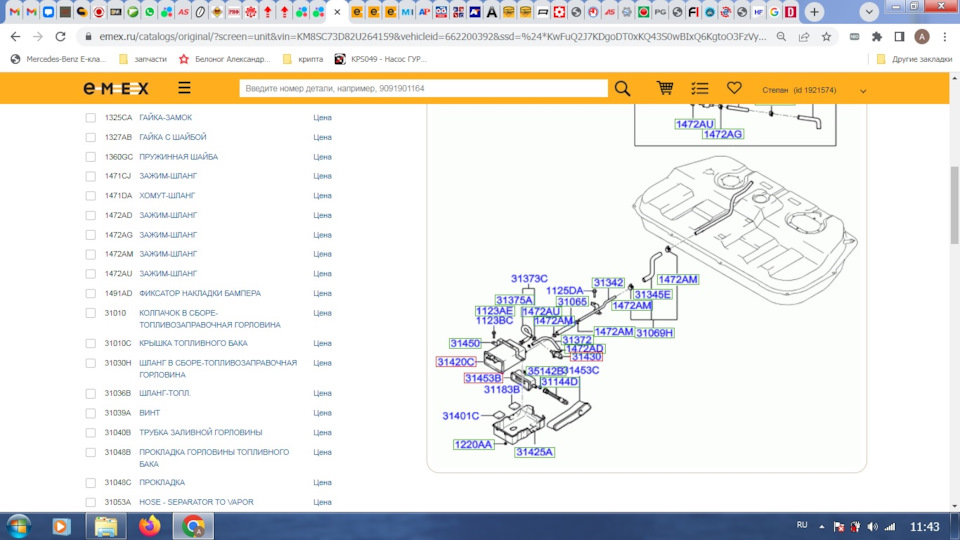Click Цена link for ПРУЖИННАЯ ШАЙБА
The width and height of the screenshot is (960, 540).
pos(322,157)
